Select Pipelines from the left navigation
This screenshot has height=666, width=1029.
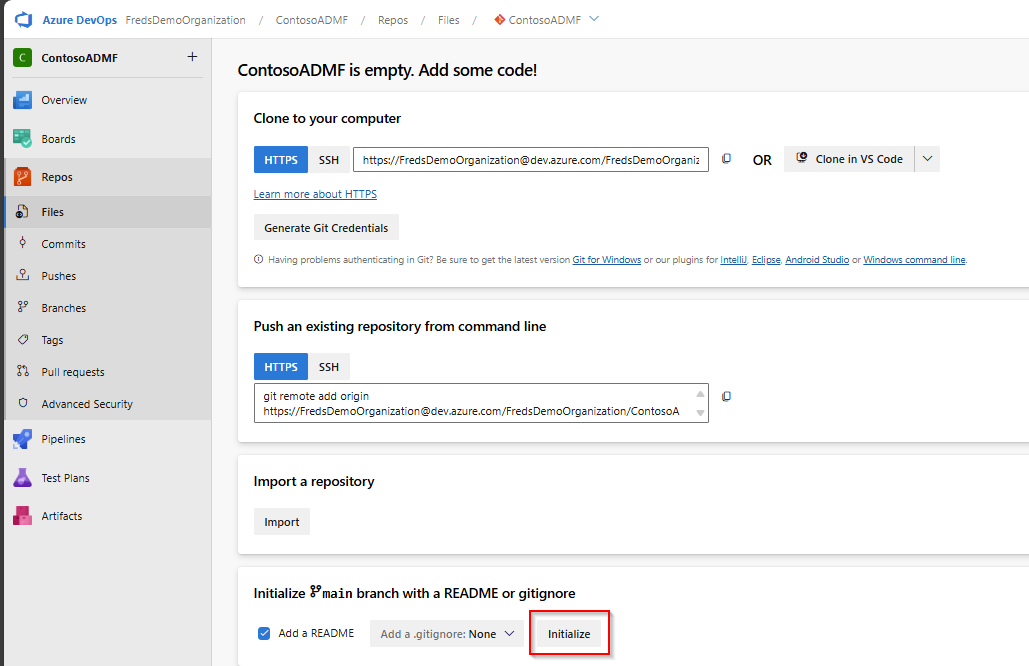pos(66,439)
